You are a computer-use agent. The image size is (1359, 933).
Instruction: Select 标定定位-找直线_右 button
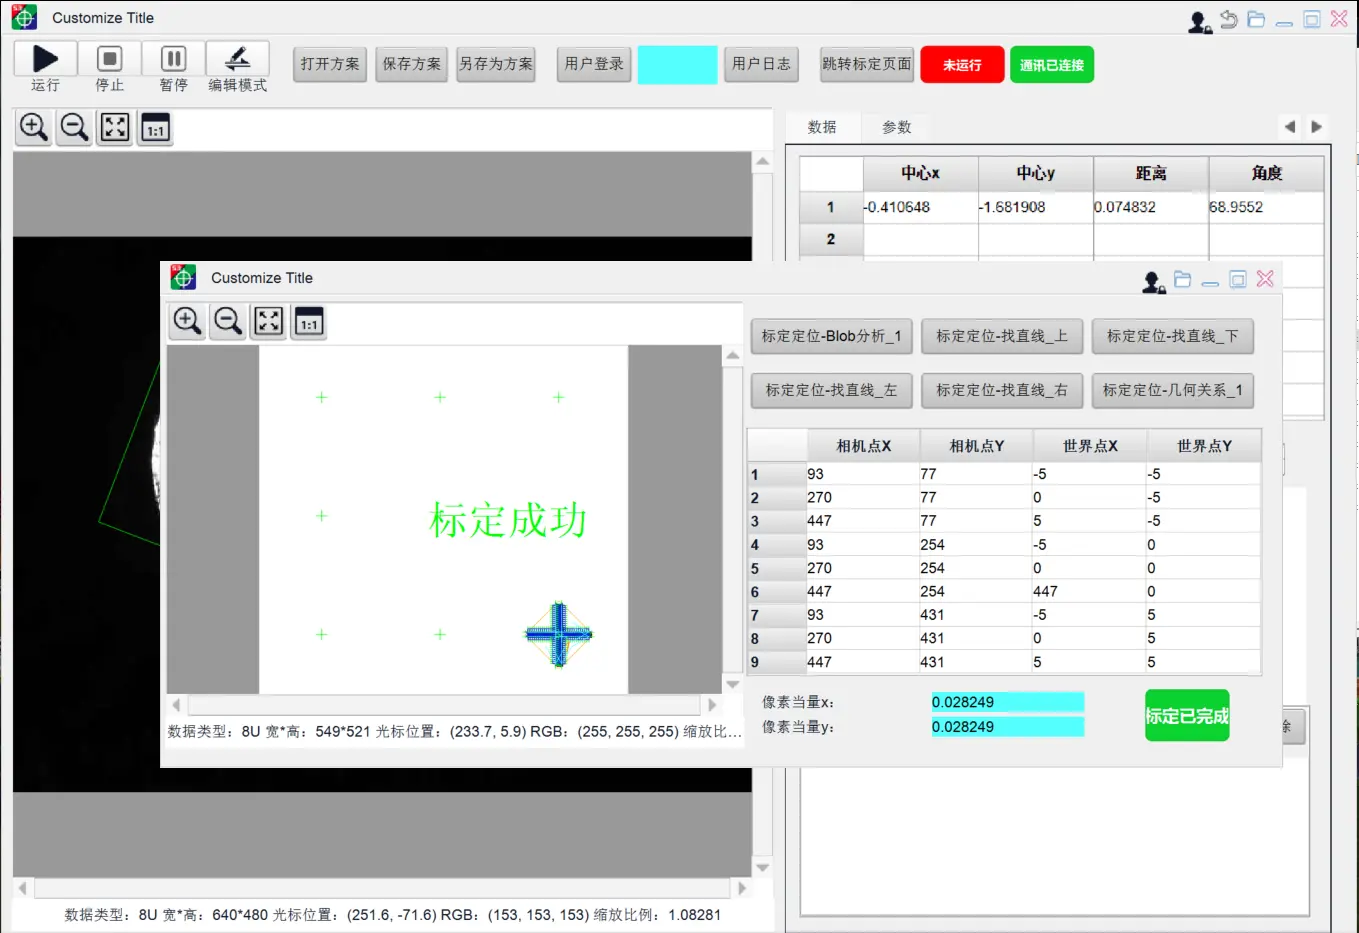tap(1002, 390)
